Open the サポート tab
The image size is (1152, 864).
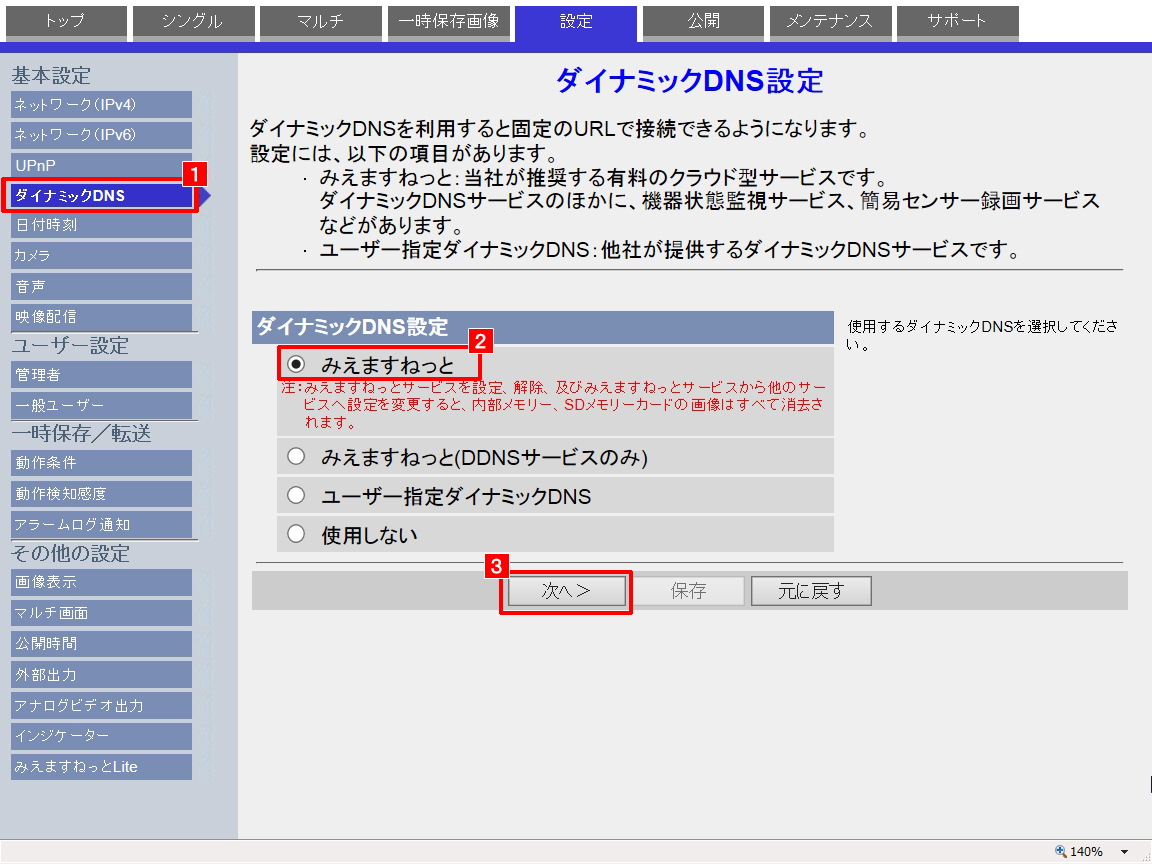pos(957,21)
